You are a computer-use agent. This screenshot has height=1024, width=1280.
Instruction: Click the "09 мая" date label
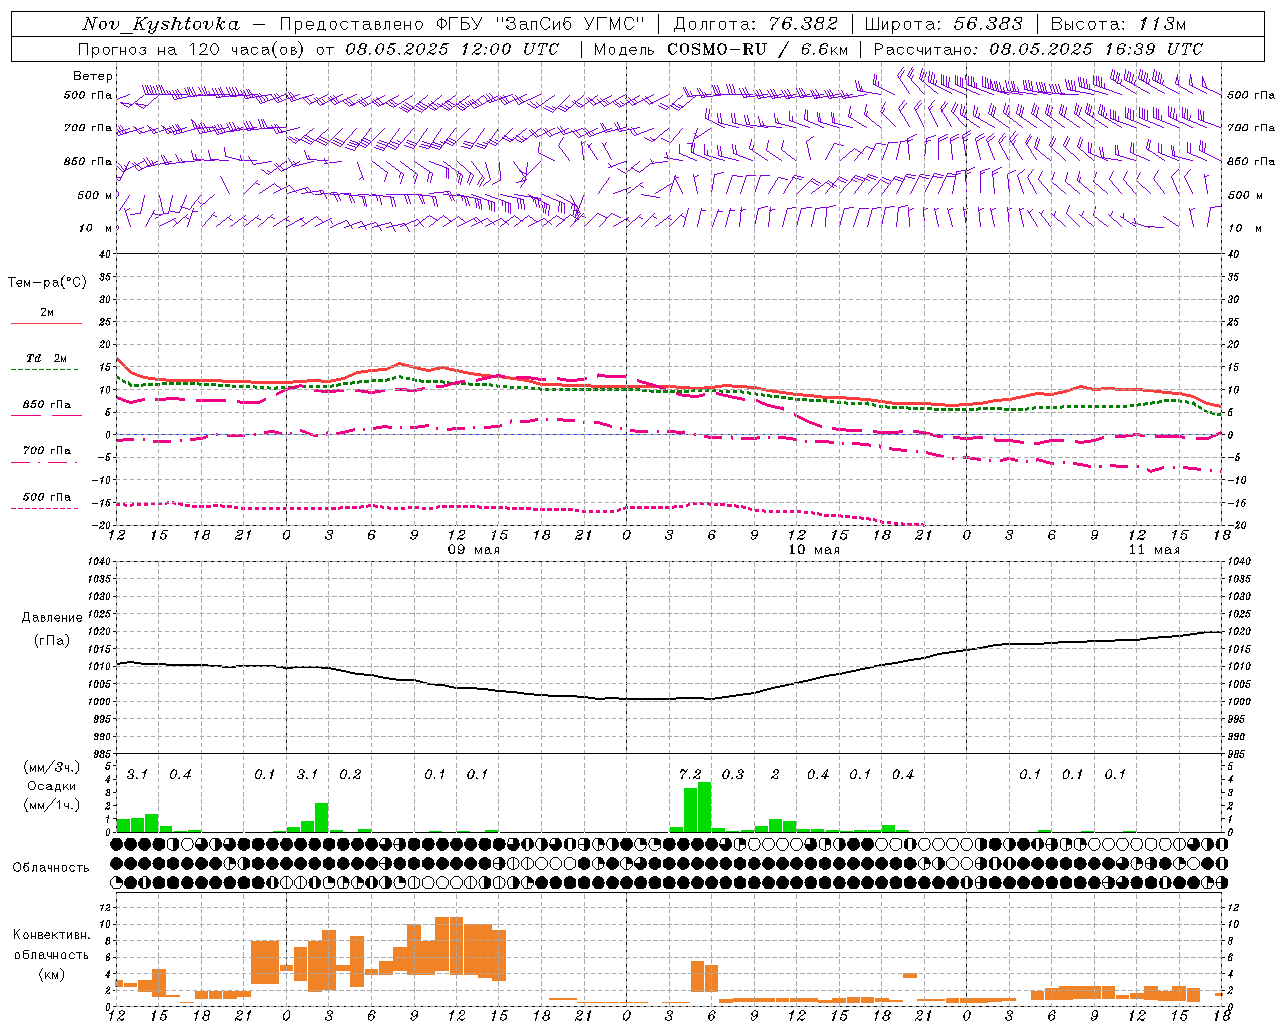473,550
